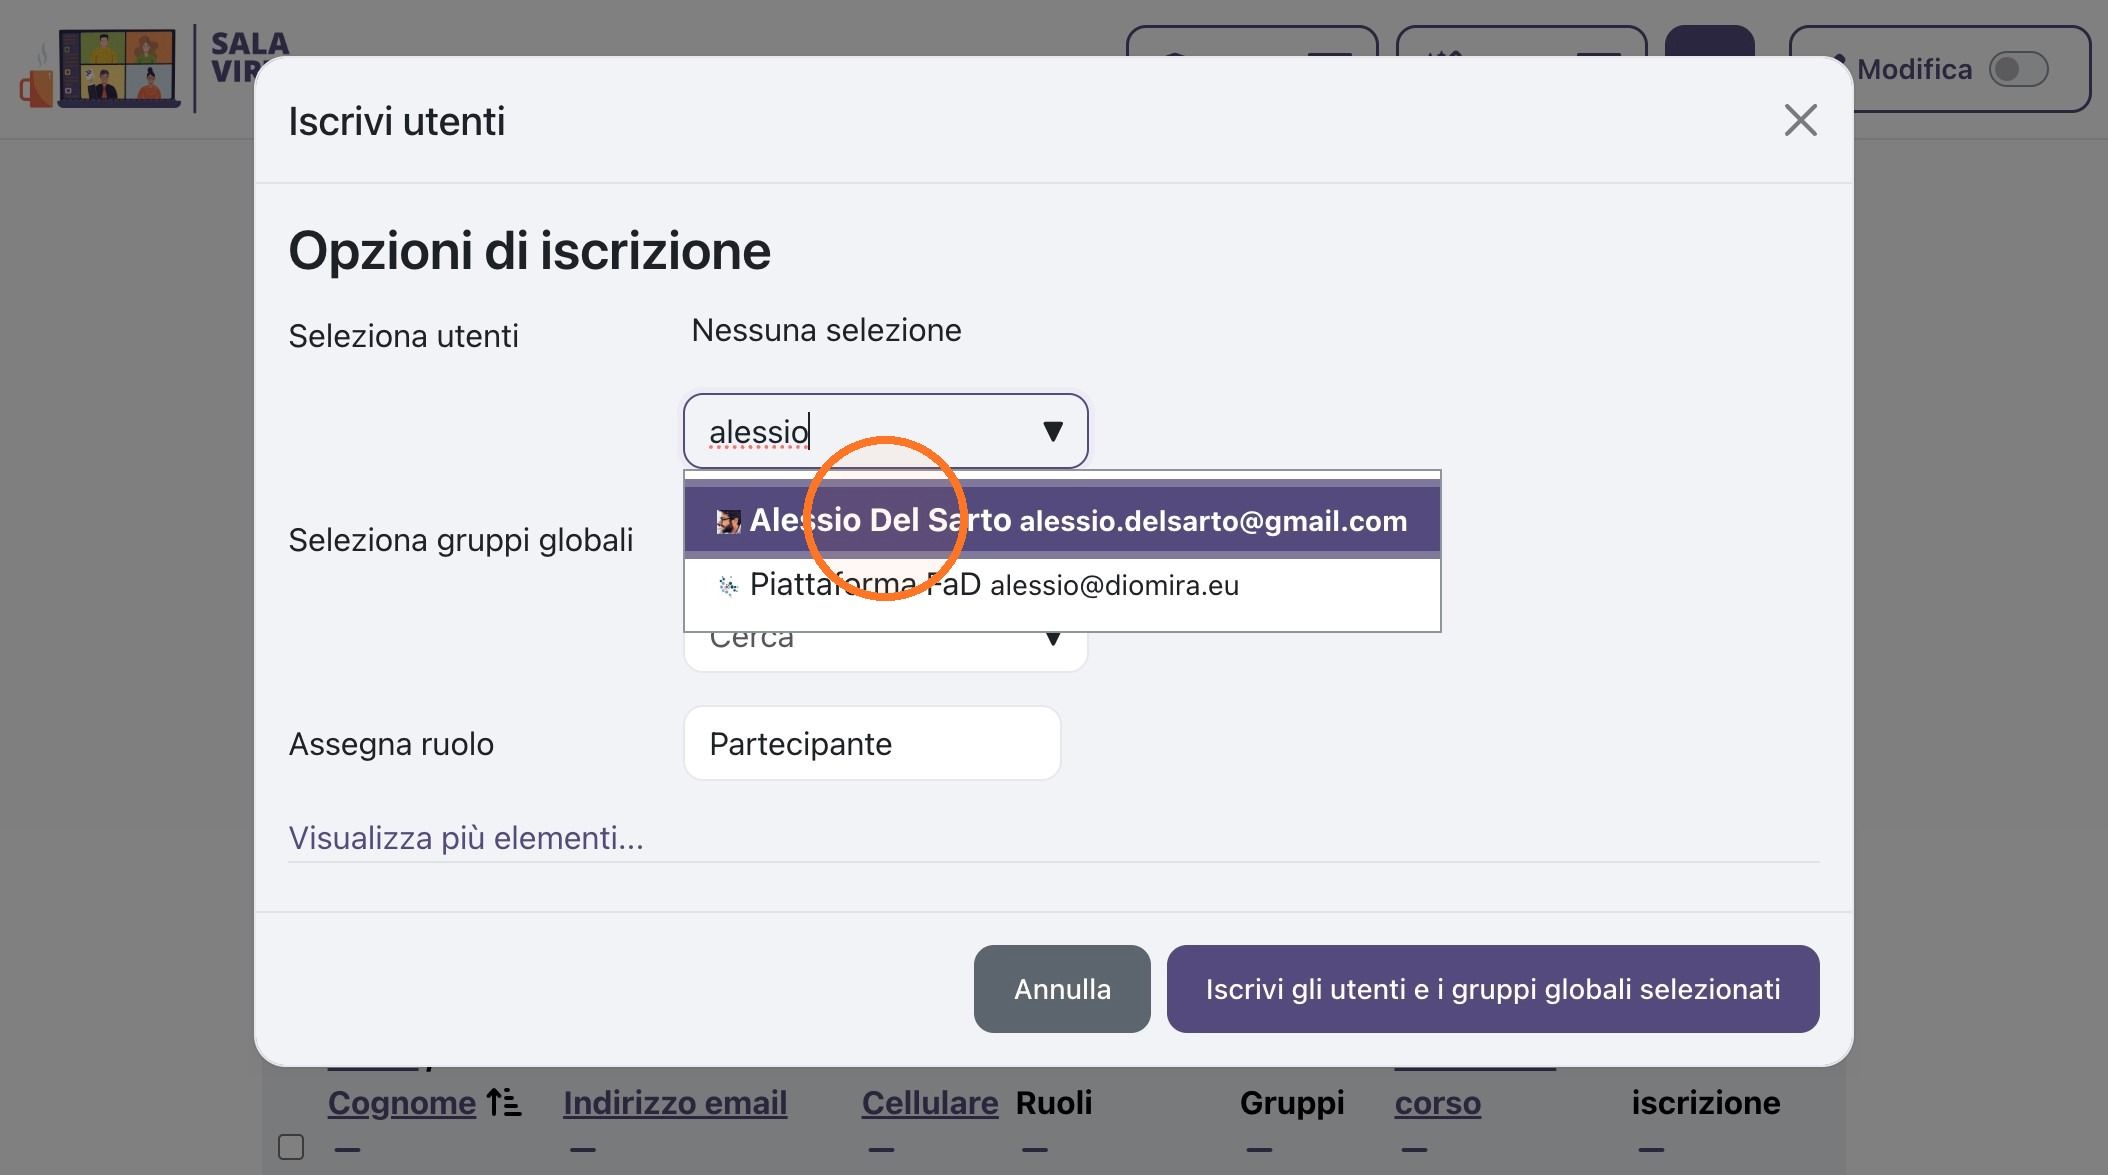Focus the user search field containing alessio

885,431
